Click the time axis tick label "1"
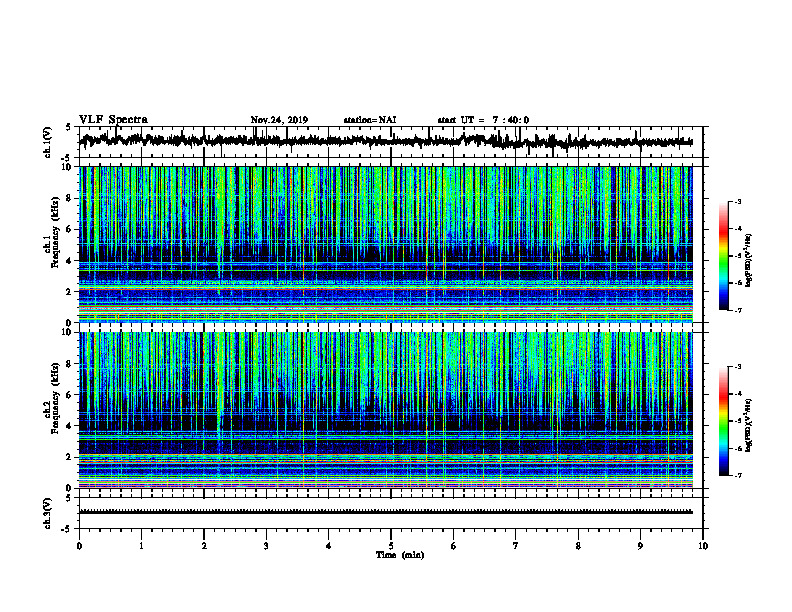 [x=141, y=546]
